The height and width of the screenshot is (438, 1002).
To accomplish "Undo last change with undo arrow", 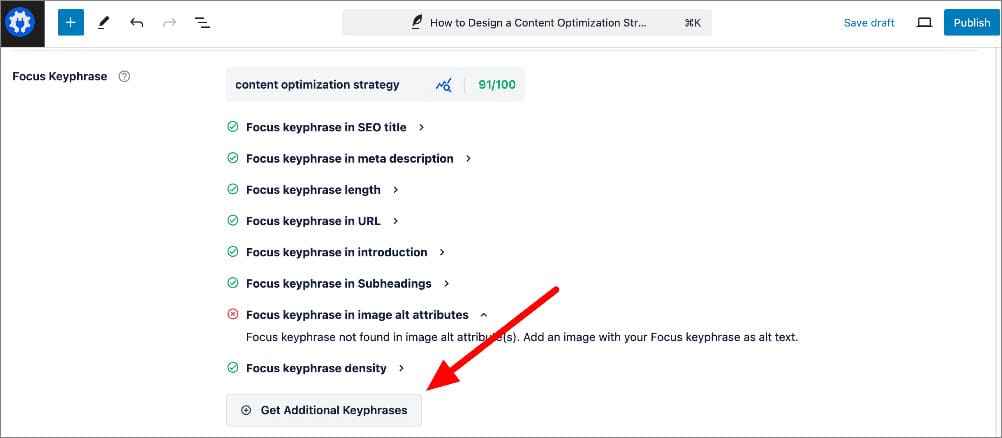I will pyautogui.click(x=136, y=23).
